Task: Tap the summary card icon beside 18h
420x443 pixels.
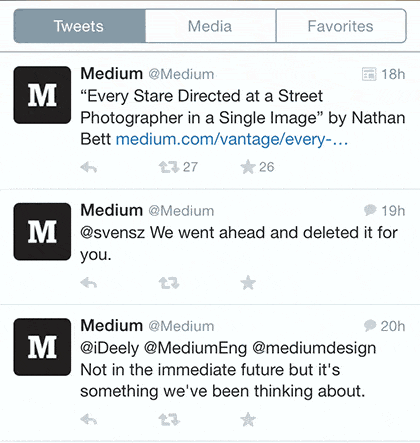Action: click(369, 74)
